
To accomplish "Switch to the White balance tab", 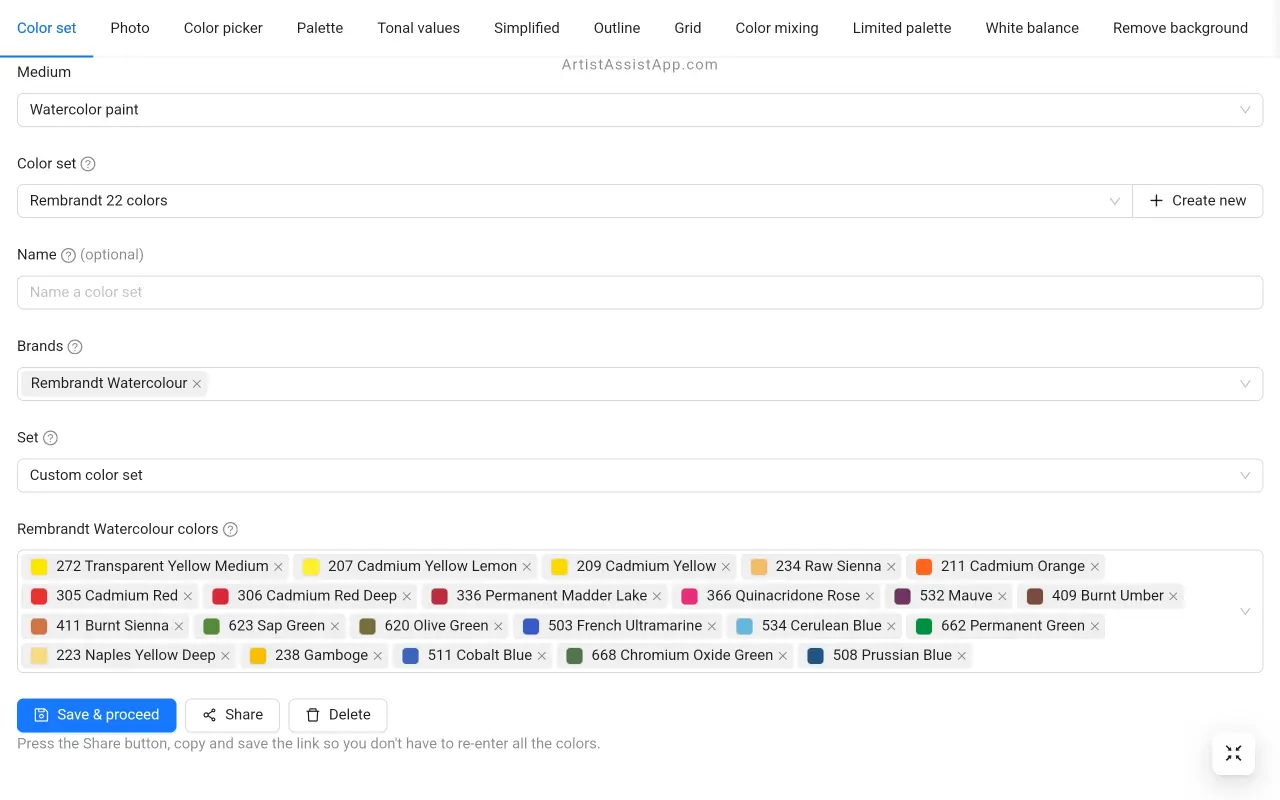I will click(1032, 28).
